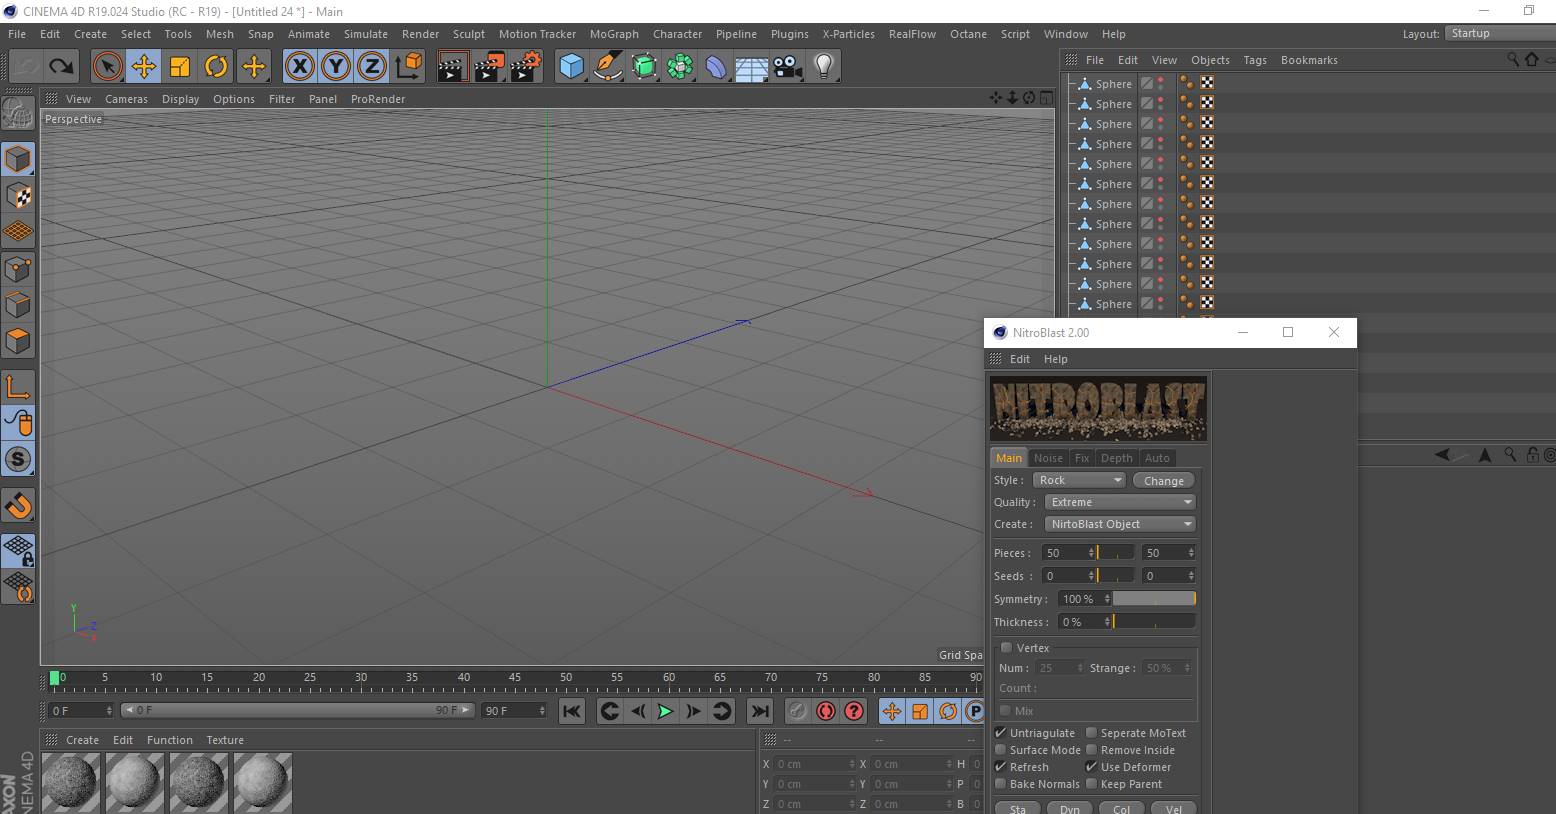Enable Bake Normals checkbox
The width and height of the screenshot is (1556, 814).
click(1000, 784)
